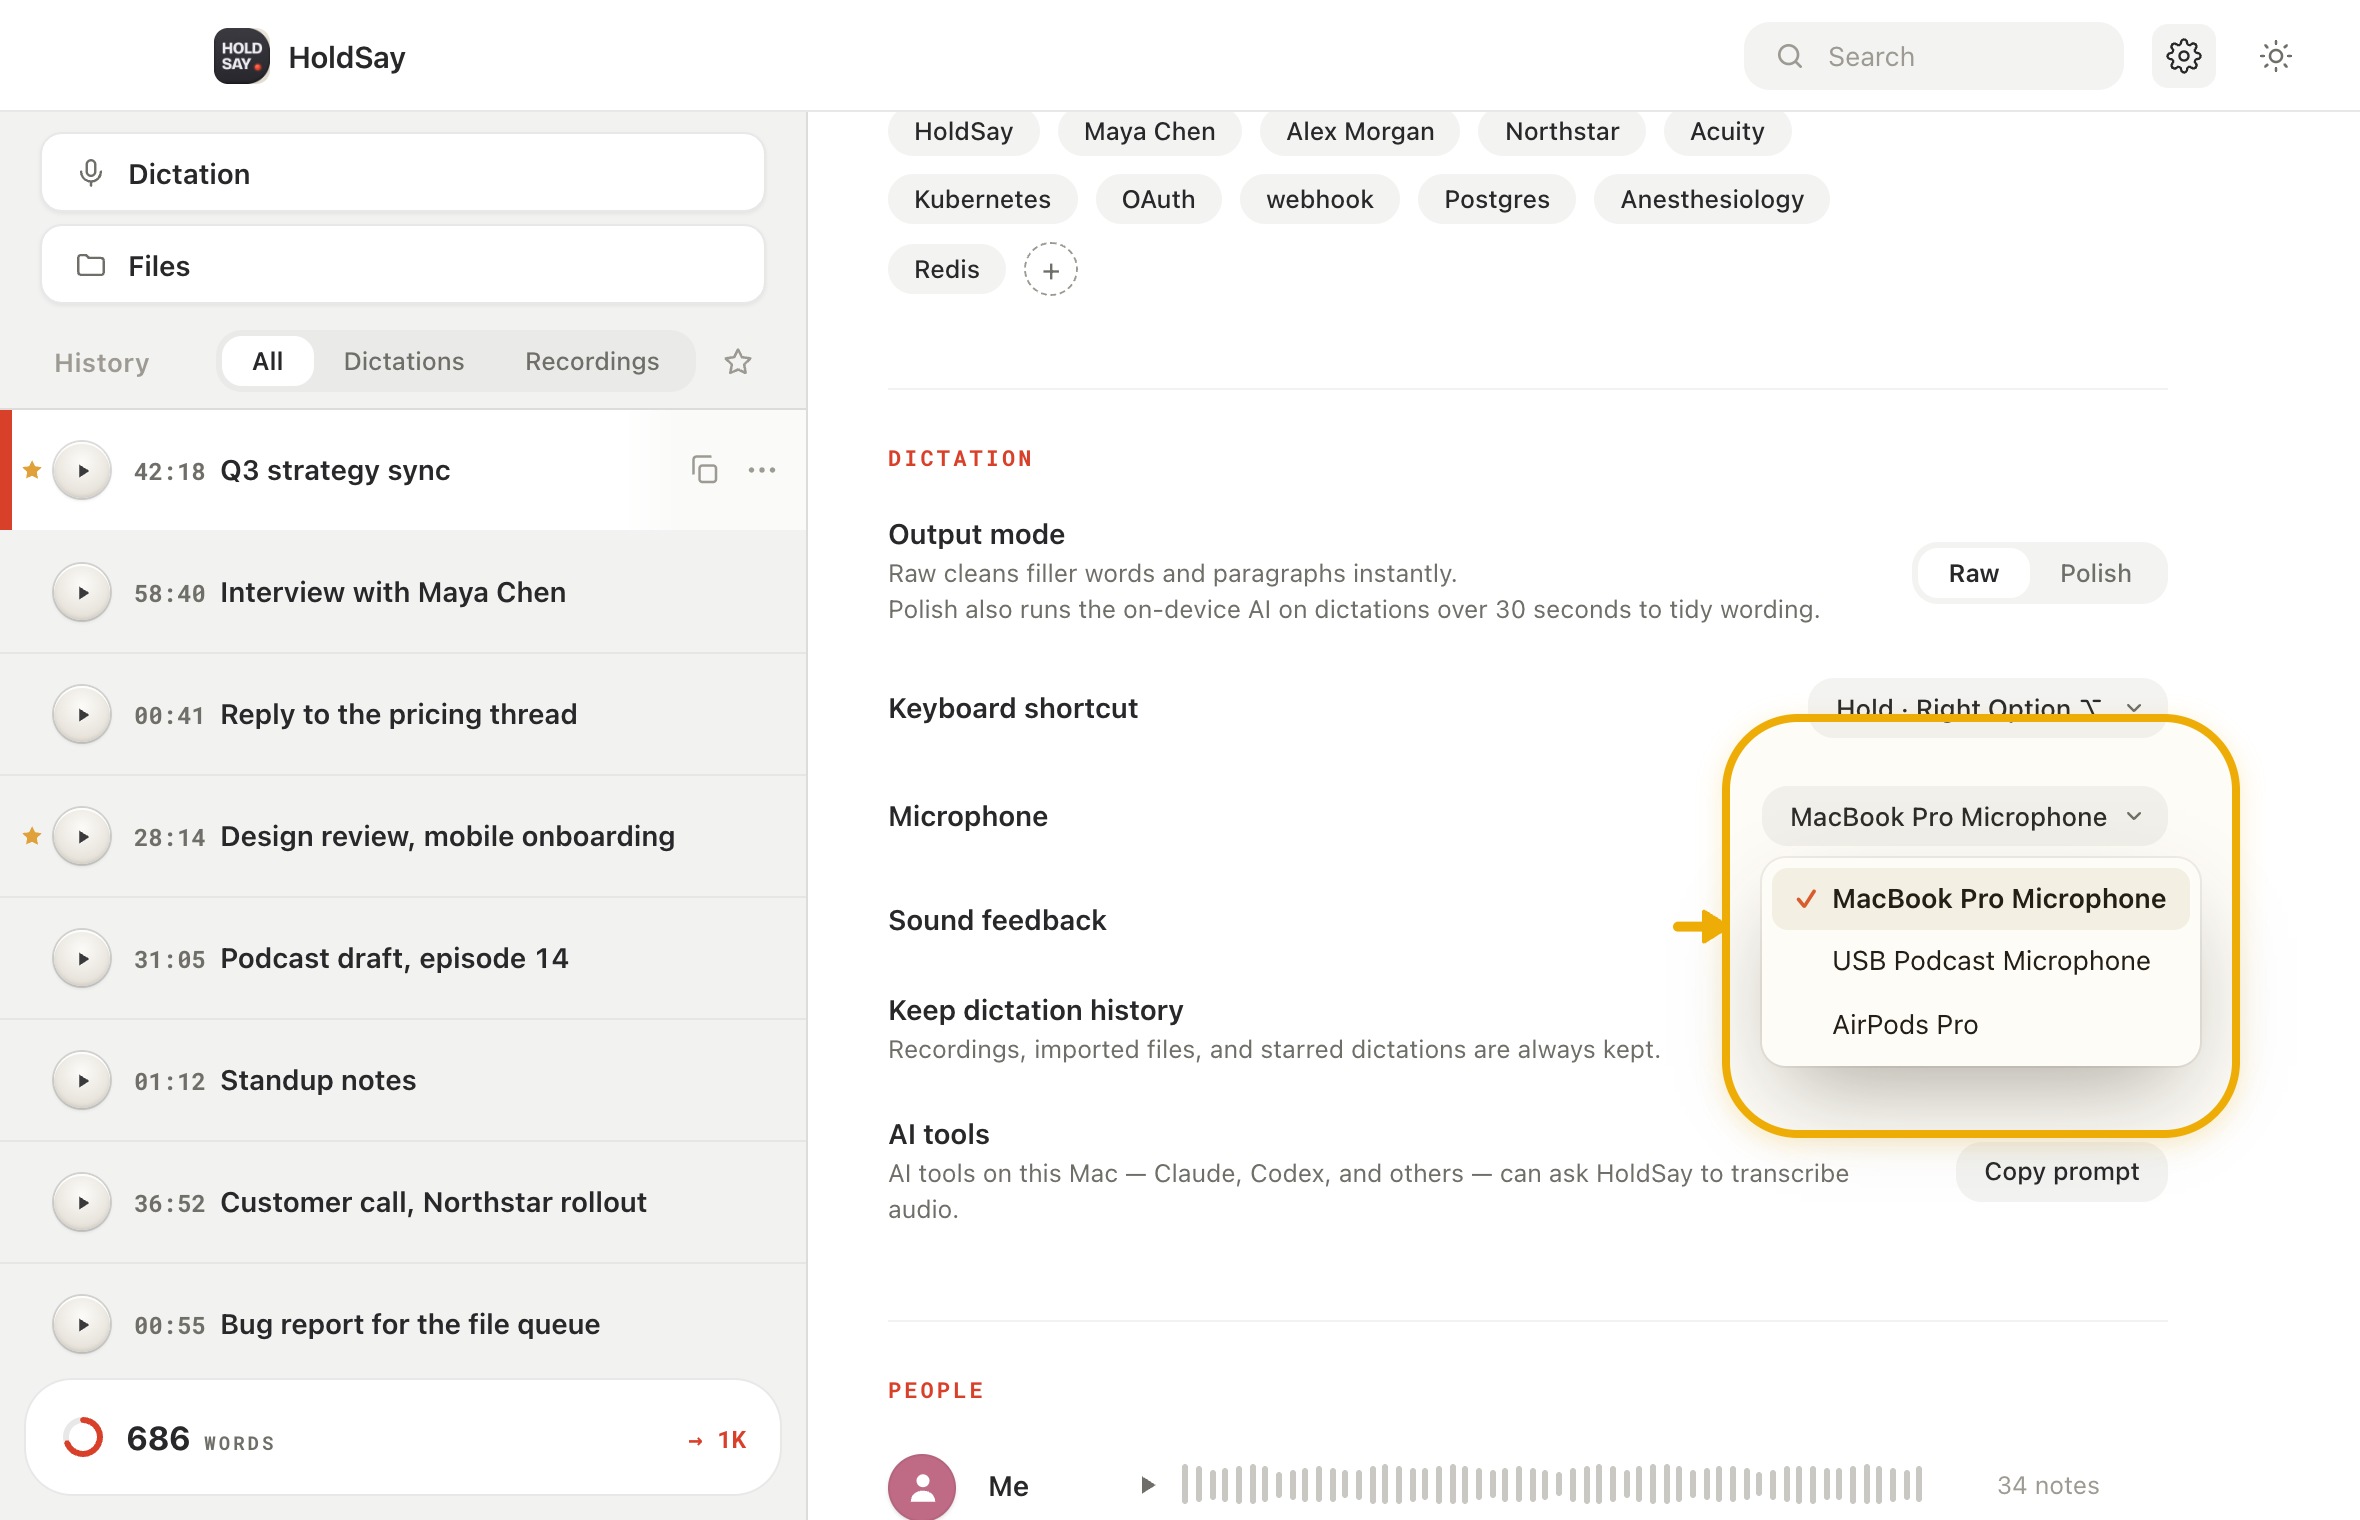Click the word count progress ring

coord(83,1437)
